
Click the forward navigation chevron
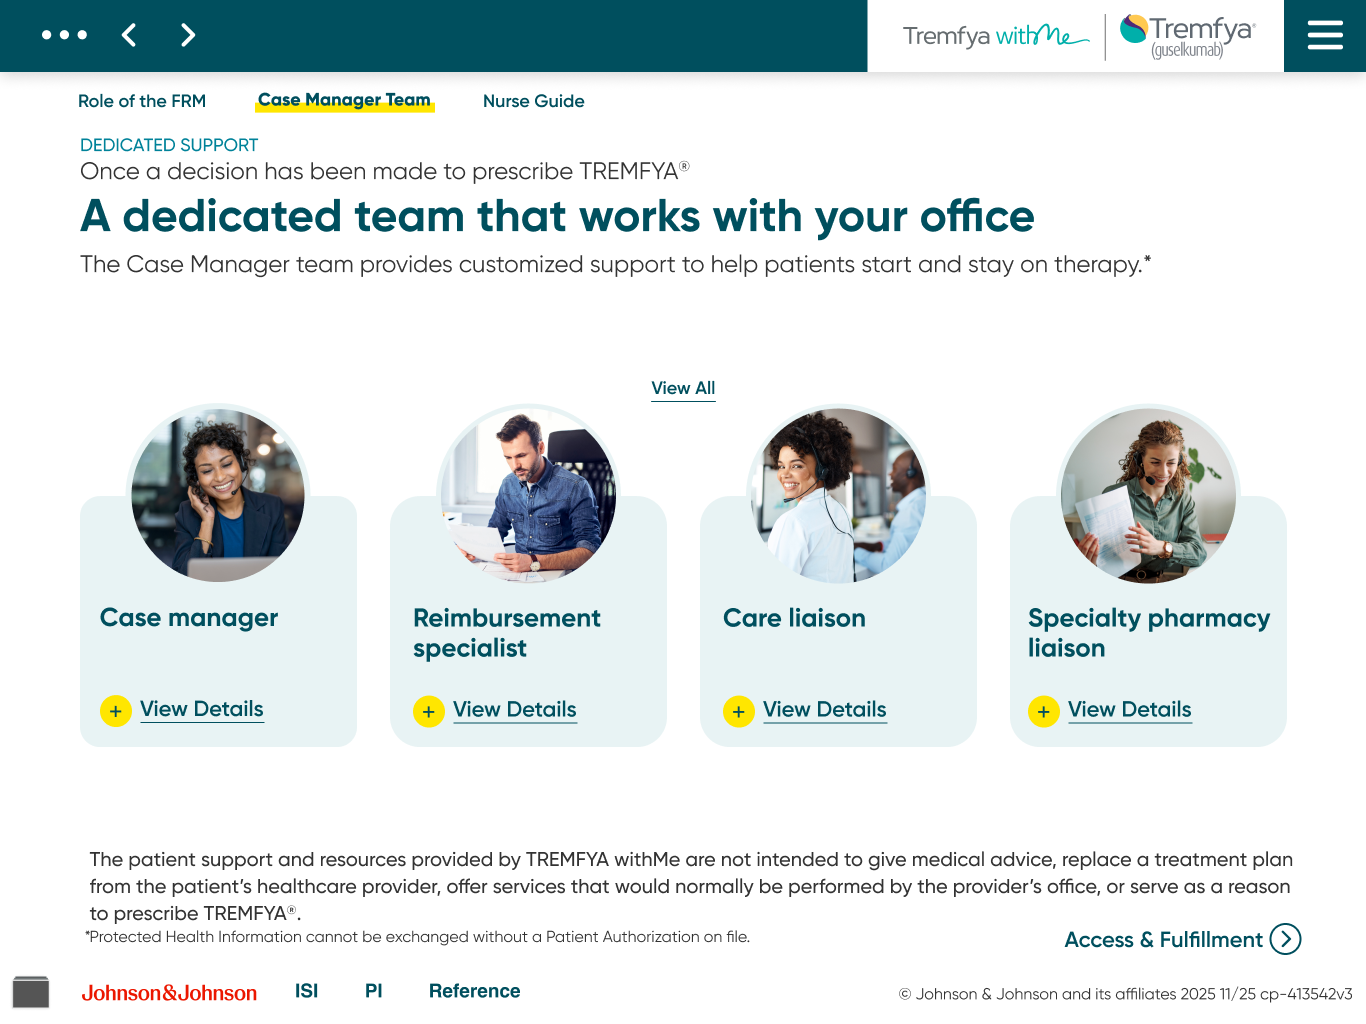pyautogui.click(x=187, y=34)
